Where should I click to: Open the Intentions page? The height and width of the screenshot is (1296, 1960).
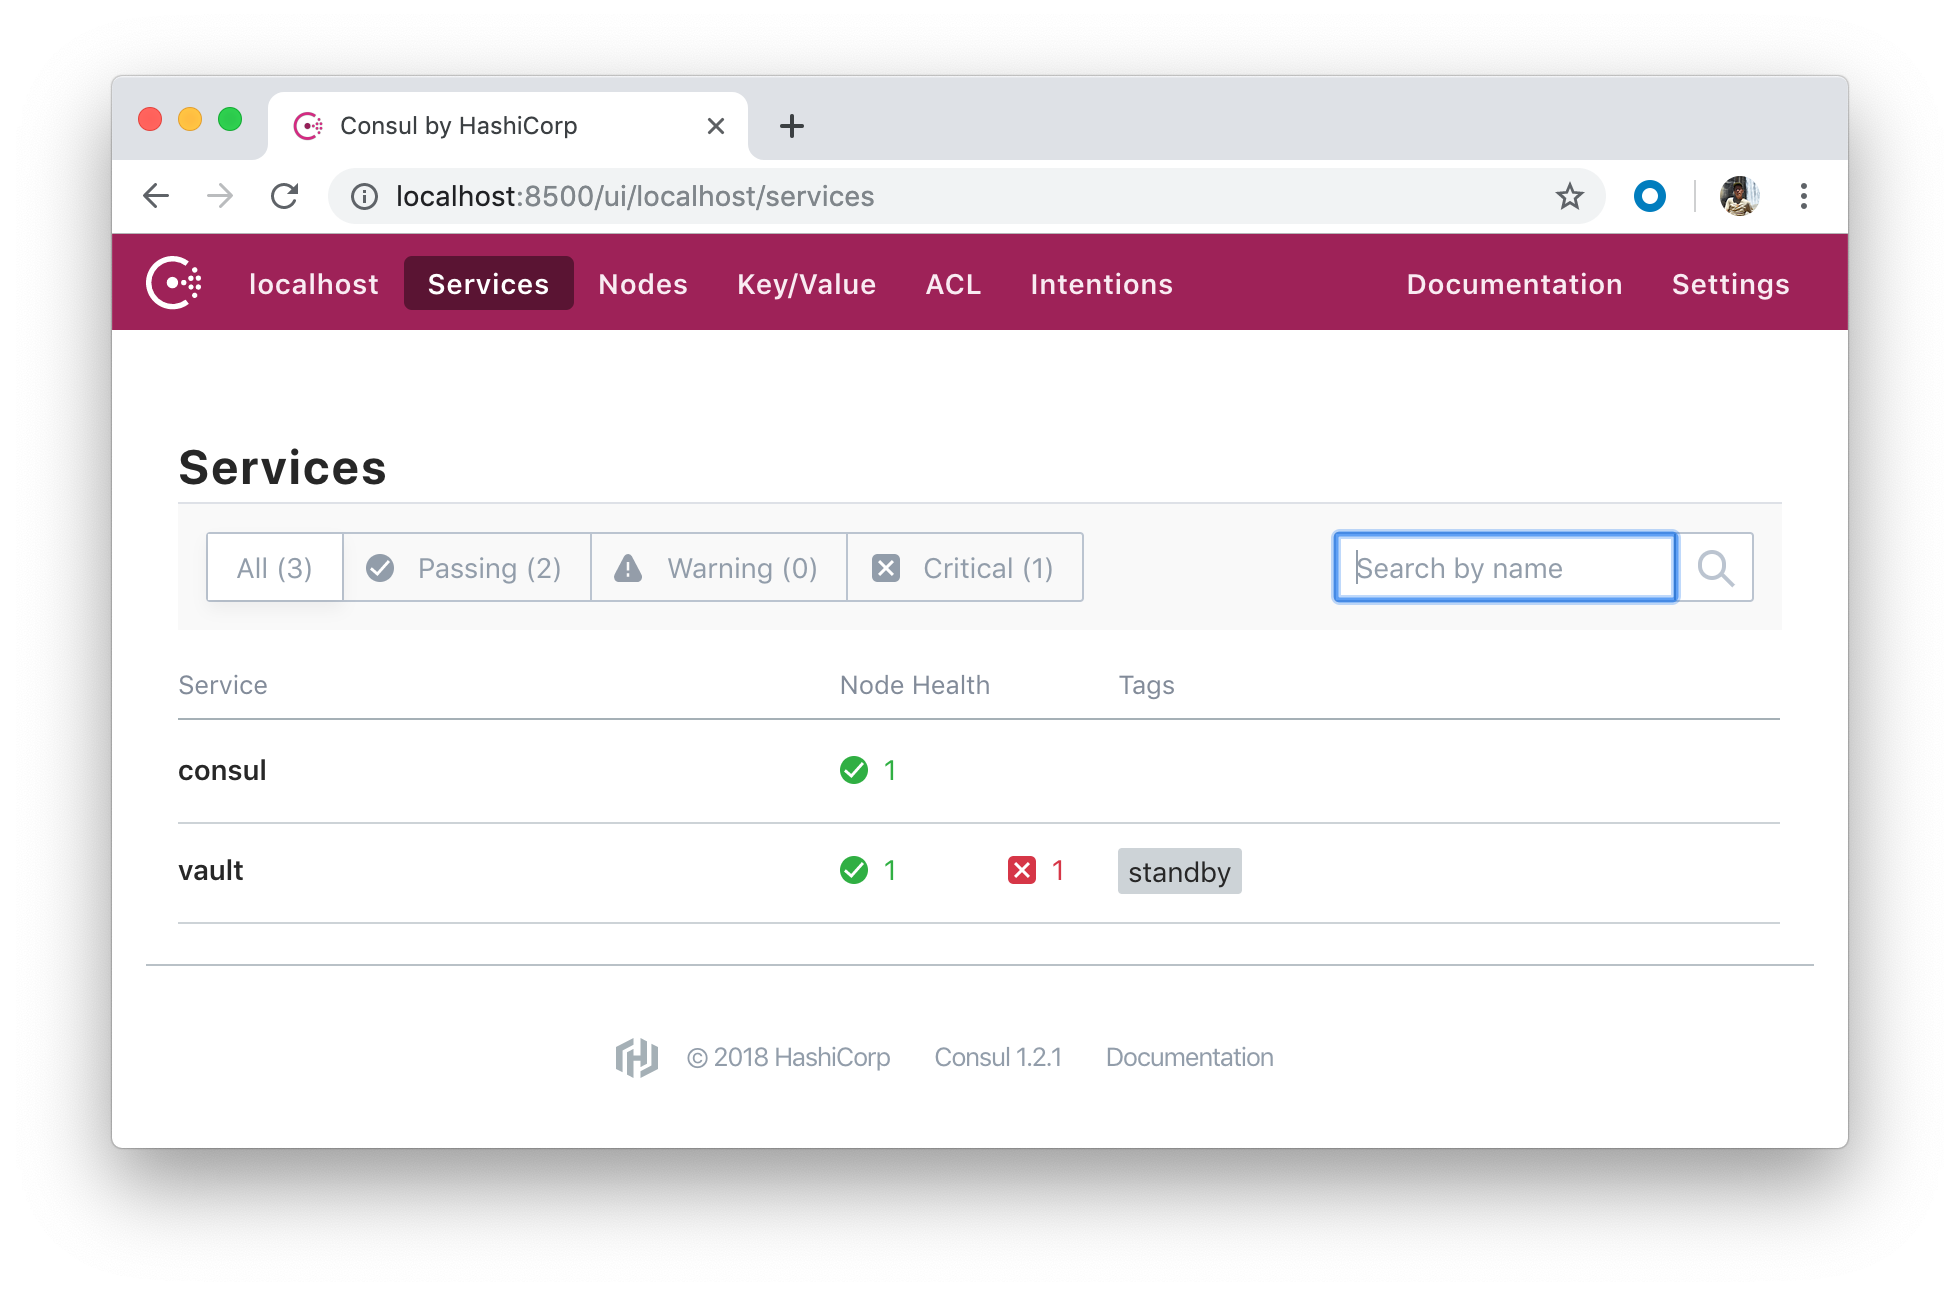[1102, 284]
